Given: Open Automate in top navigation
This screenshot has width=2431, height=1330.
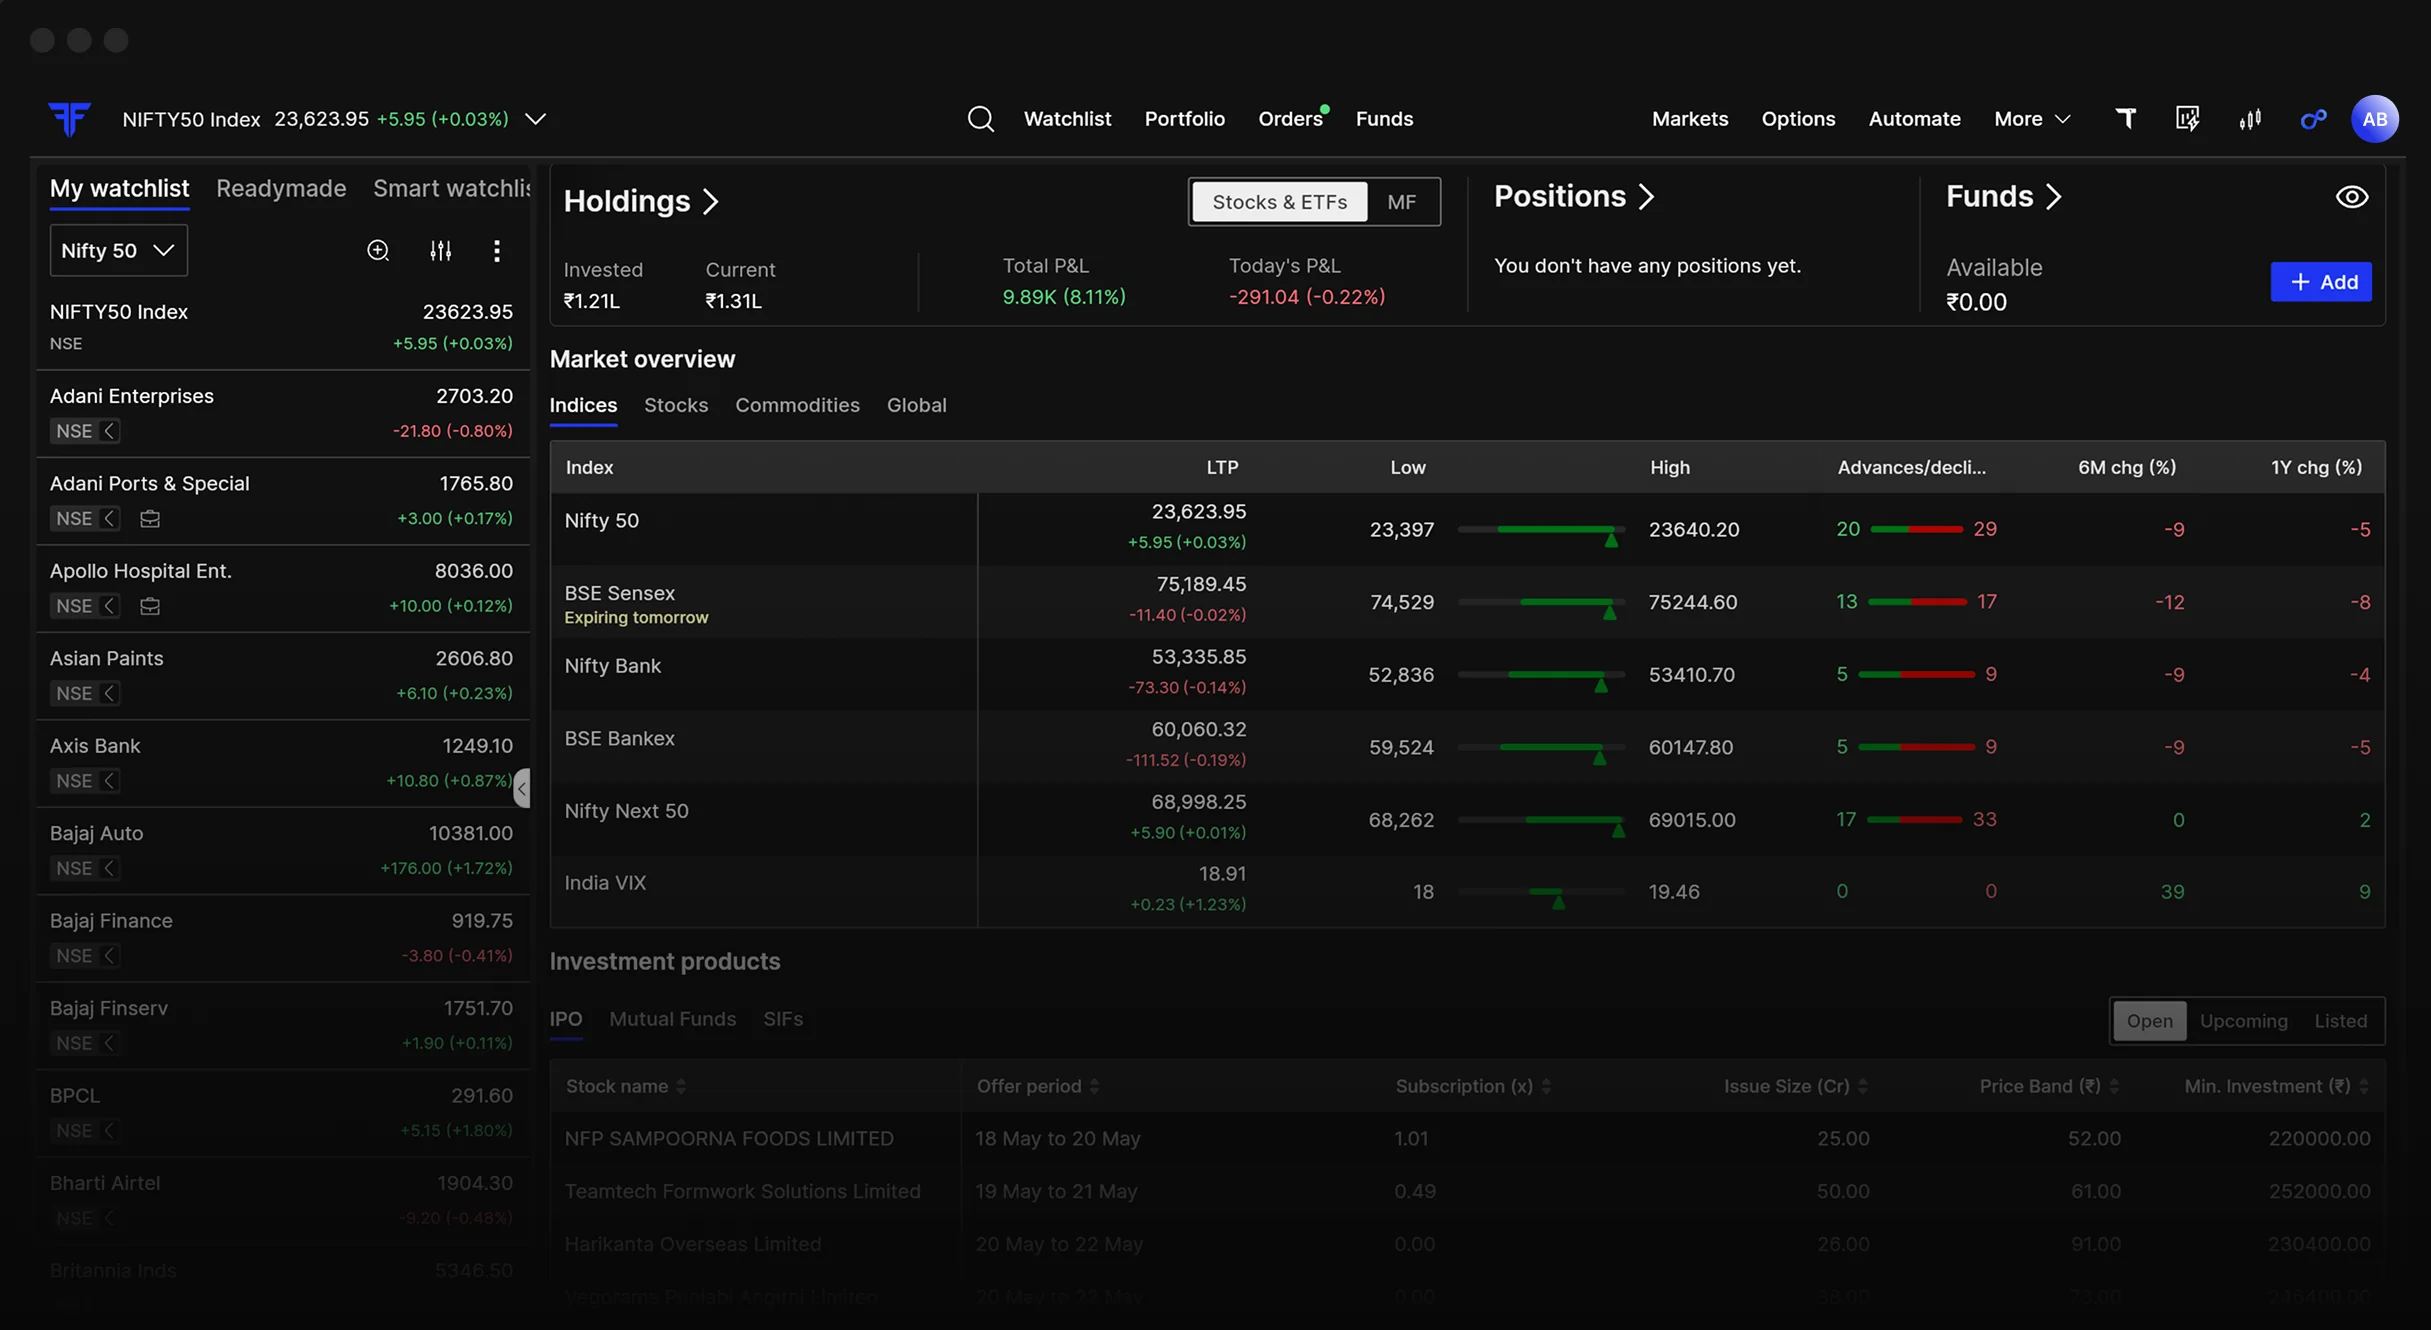Looking at the screenshot, I should (1914, 119).
